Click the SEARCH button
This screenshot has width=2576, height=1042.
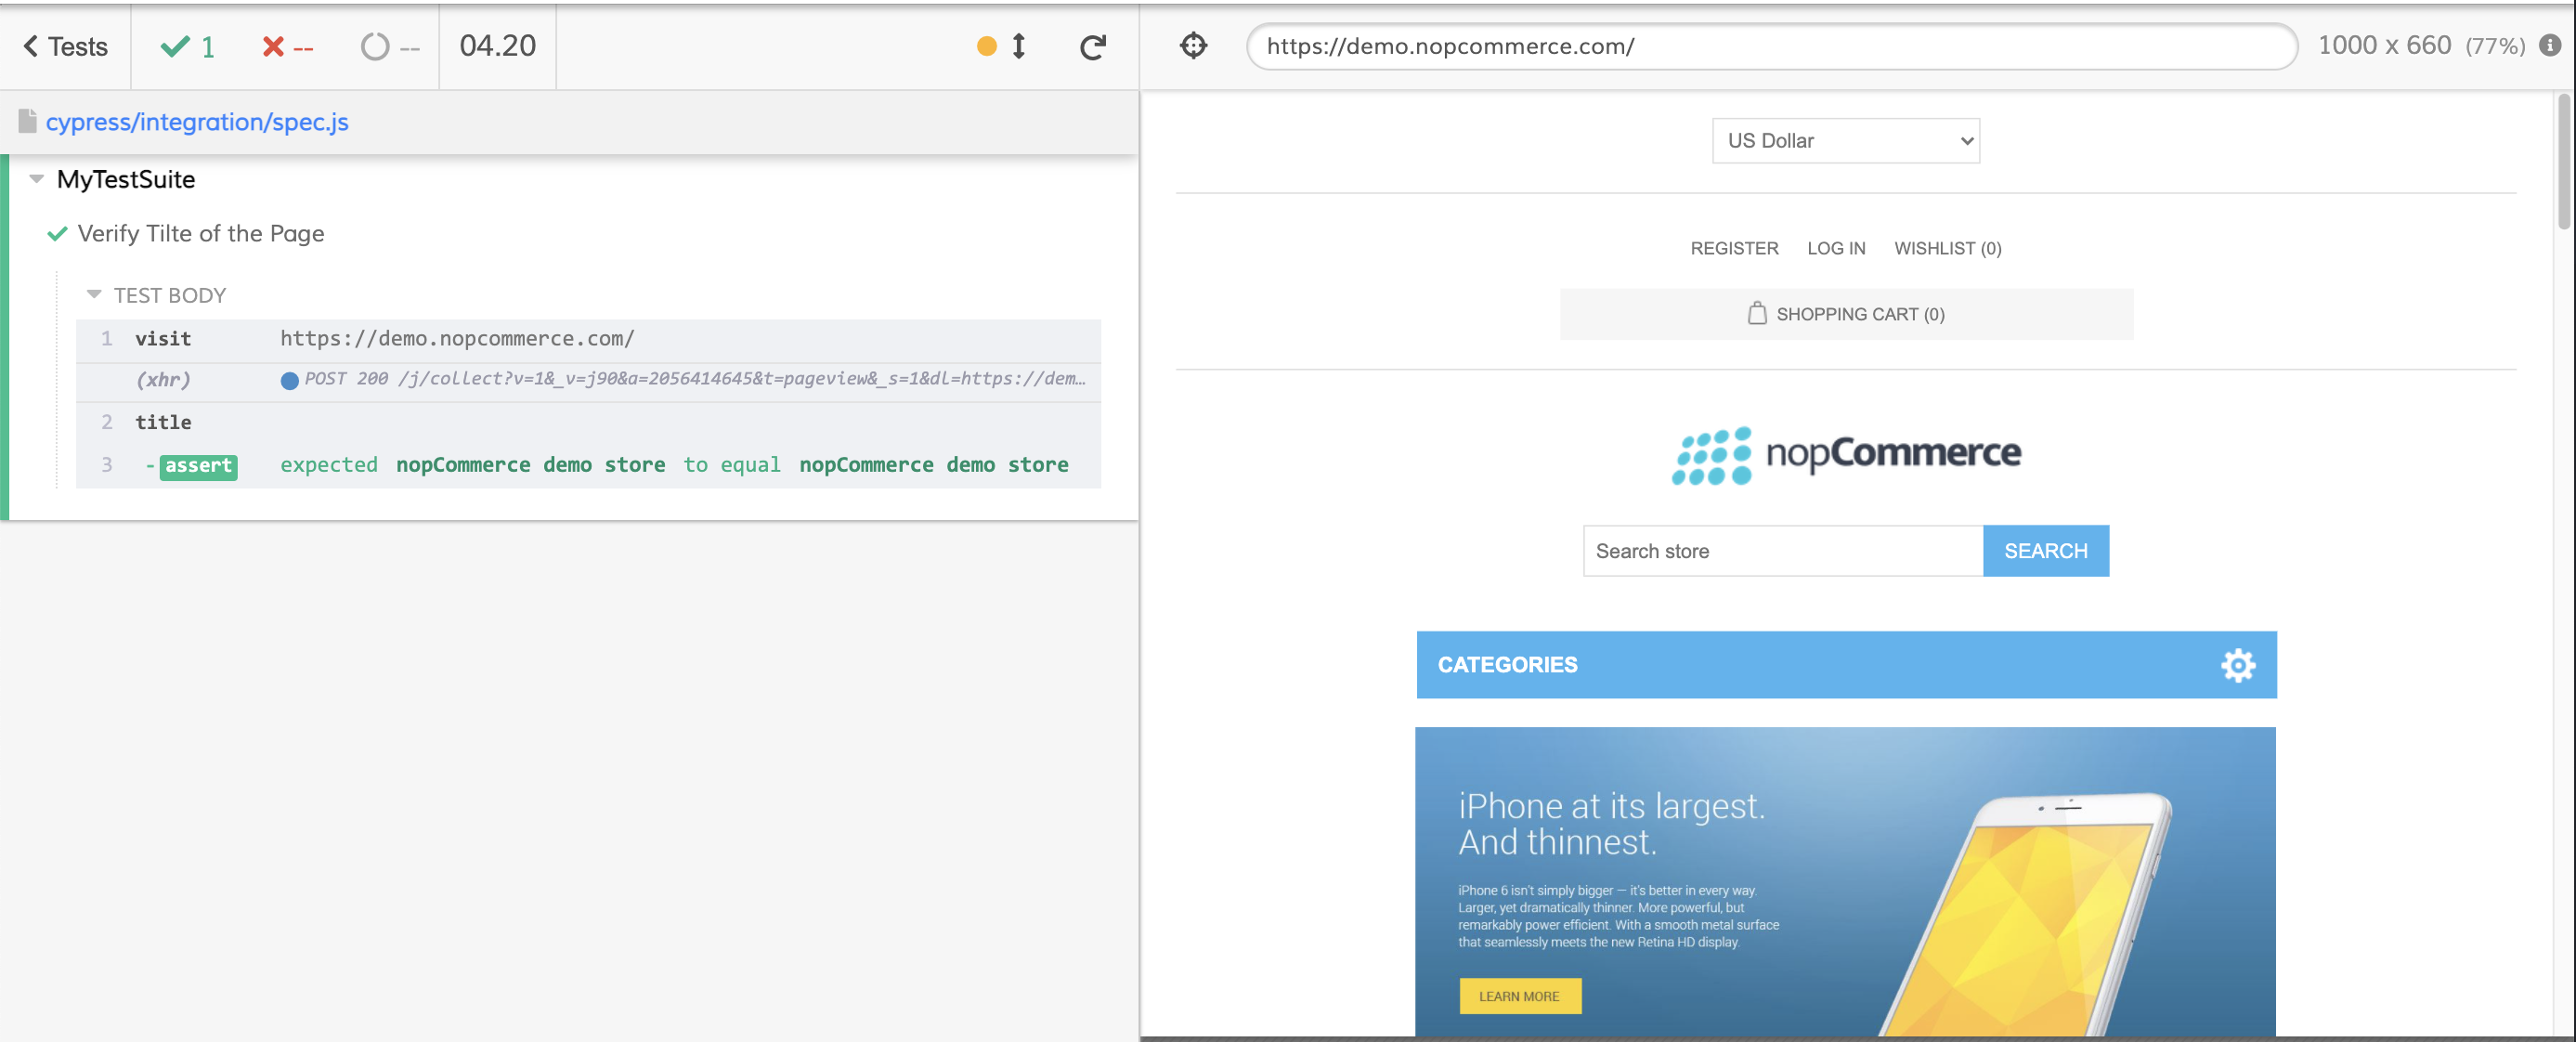[2045, 550]
